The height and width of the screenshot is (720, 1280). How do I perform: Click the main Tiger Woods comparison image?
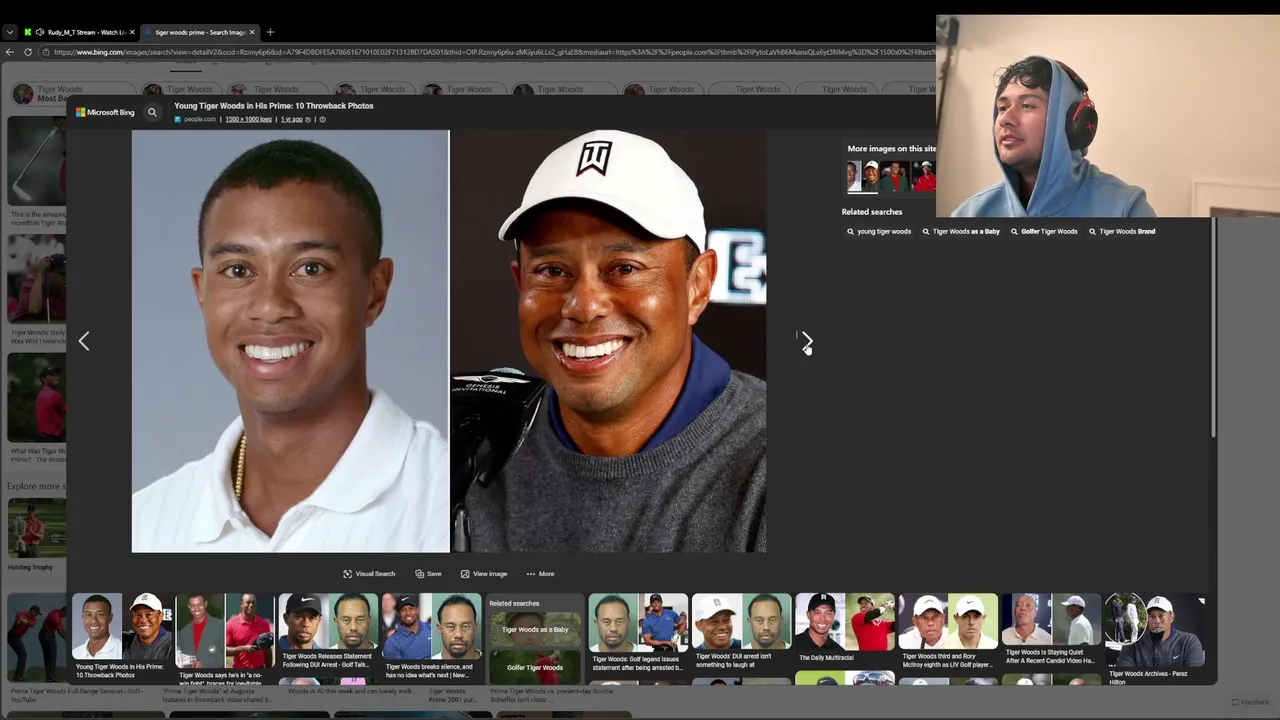tap(449, 341)
